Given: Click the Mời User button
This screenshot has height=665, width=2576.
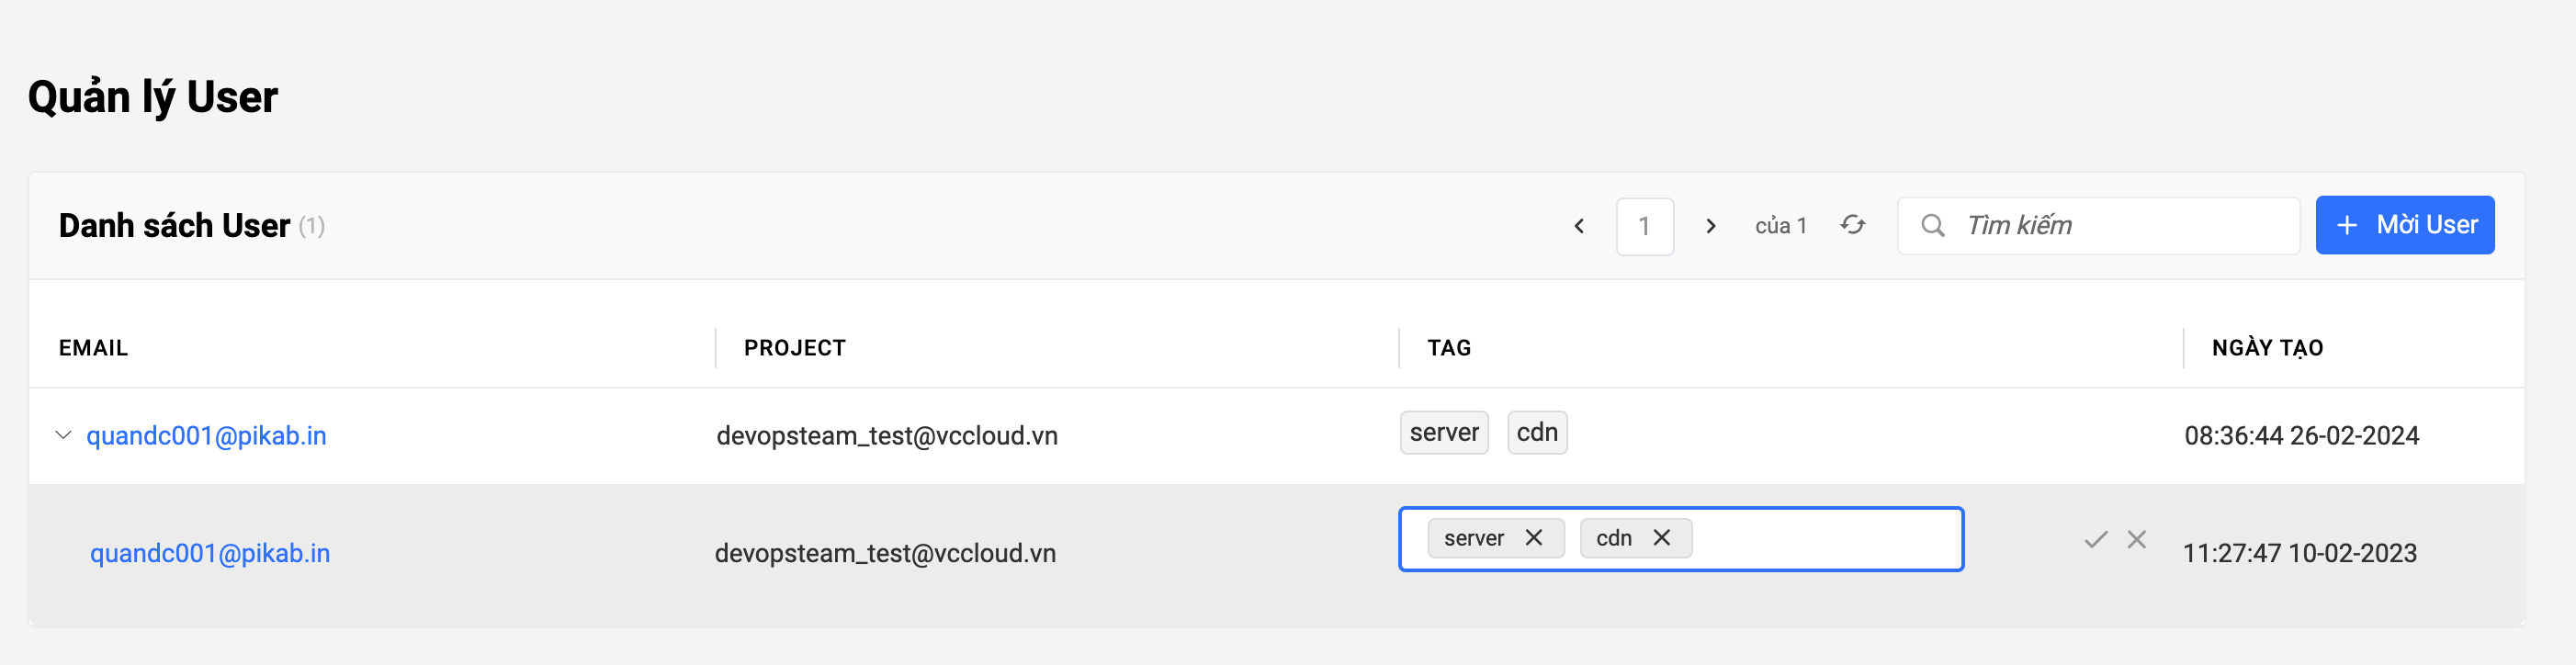Looking at the screenshot, I should (2404, 225).
